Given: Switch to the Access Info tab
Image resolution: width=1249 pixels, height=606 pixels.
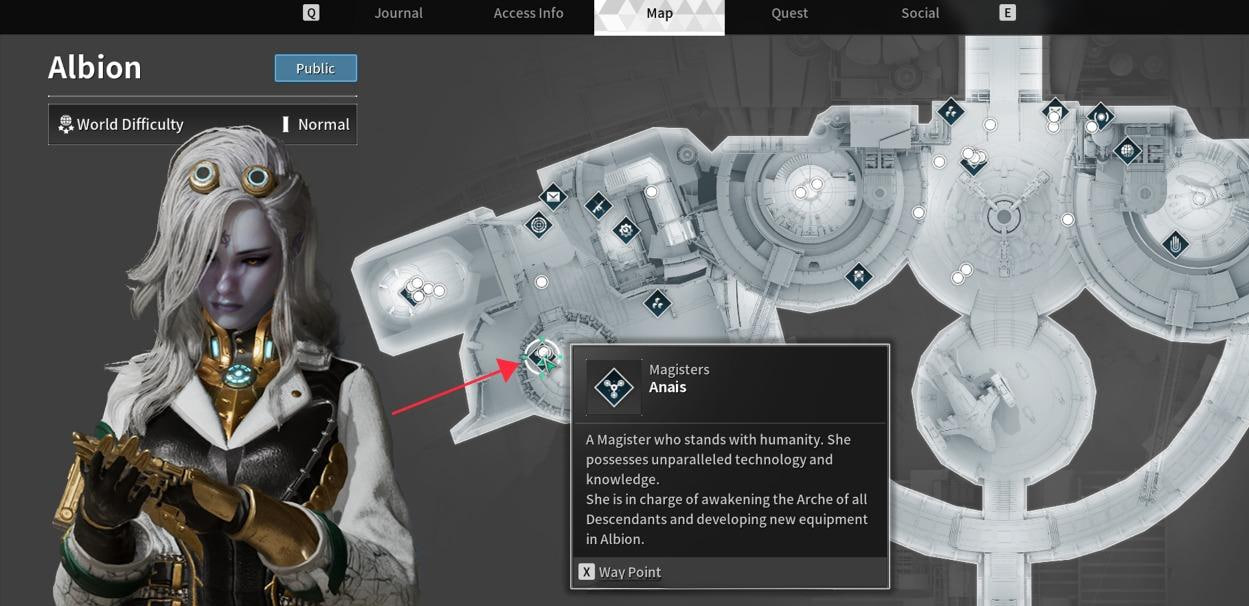Looking at the screenshot, I should pyautogui.click(x=528, y=13).
